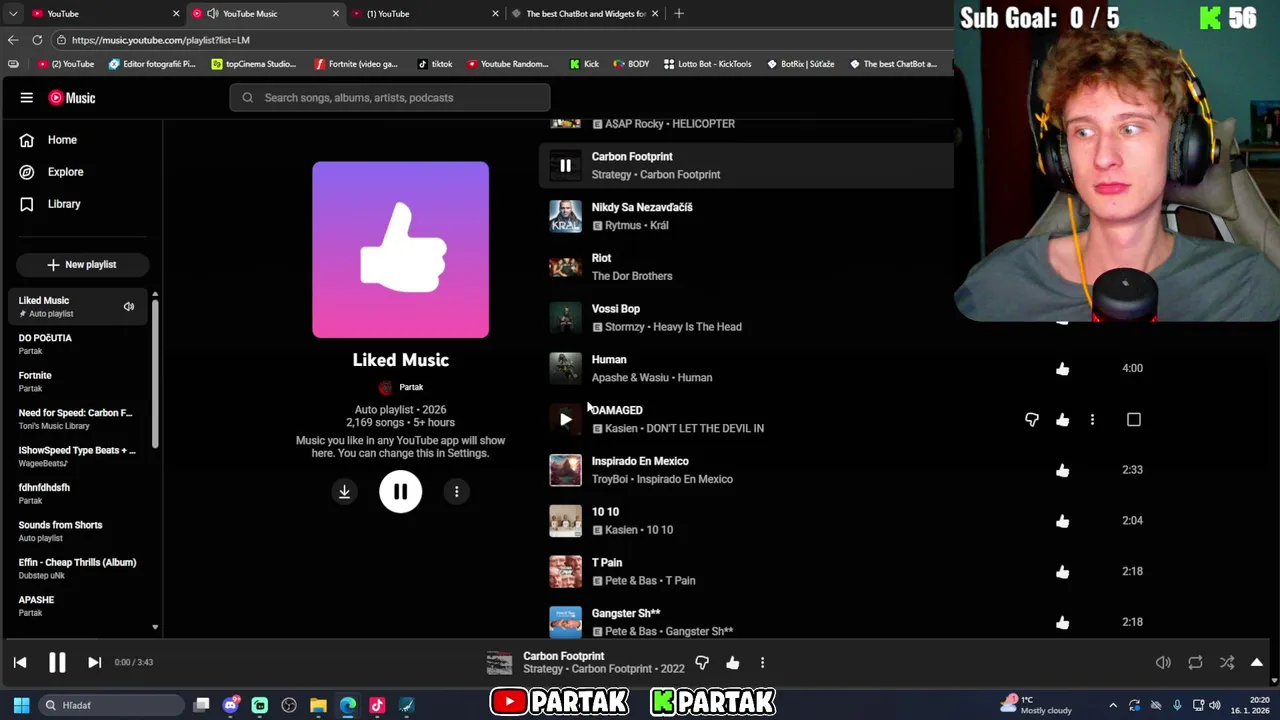Expand the player page with the arrow

point(1257,663)
